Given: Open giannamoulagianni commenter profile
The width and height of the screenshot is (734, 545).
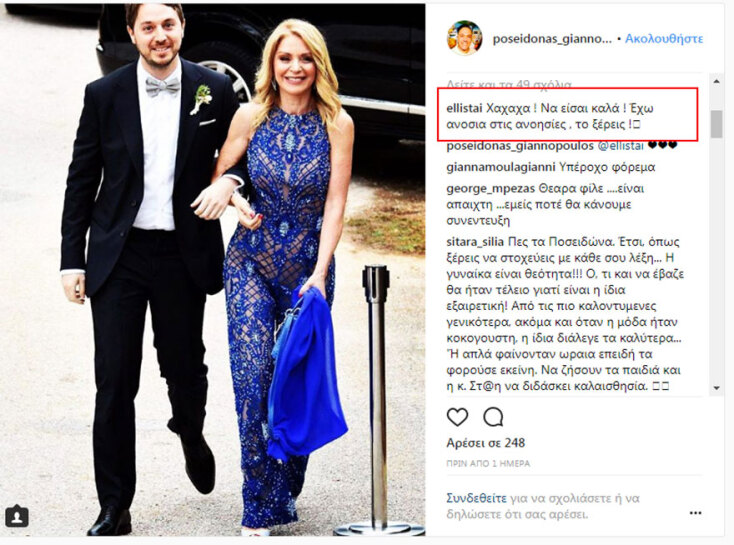Looking at the screenshot, I should (501, 167).
